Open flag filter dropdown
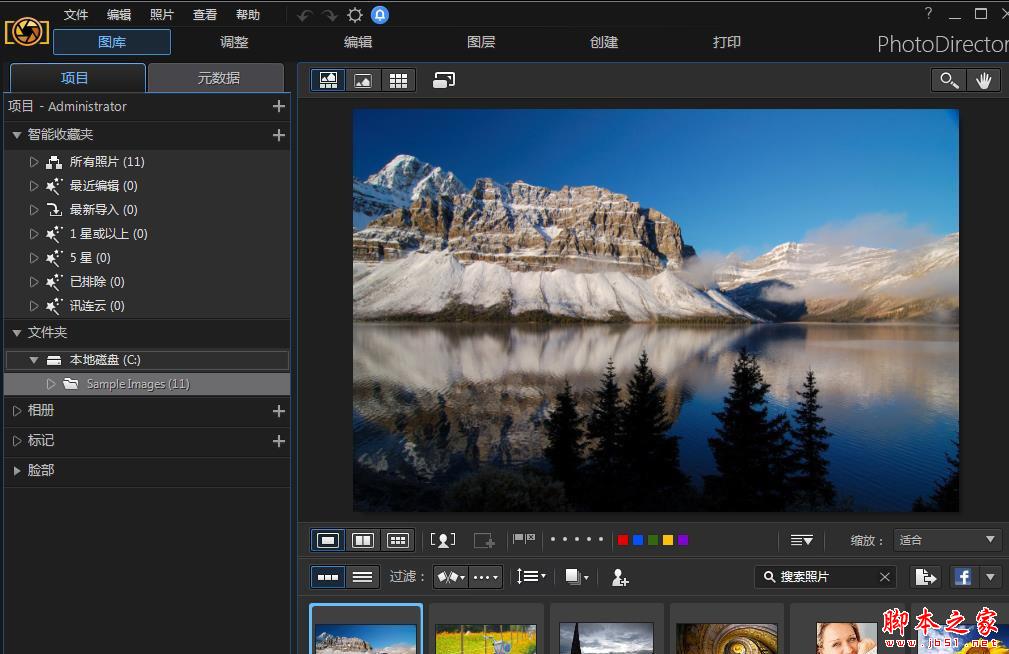The image size is (1009, 654). click(451, 577)
